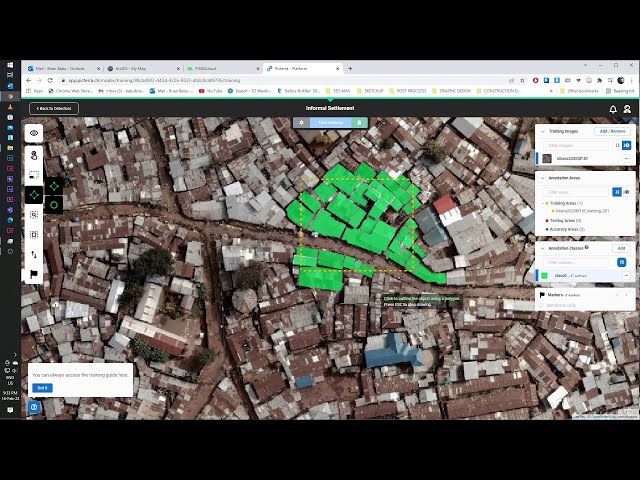Image resolution: width=640 pixels, height=480 pixels.
Task: Toggle layer visibility eye icon in left toolbar
Action: pyautogui.click(x=34, y=133)
